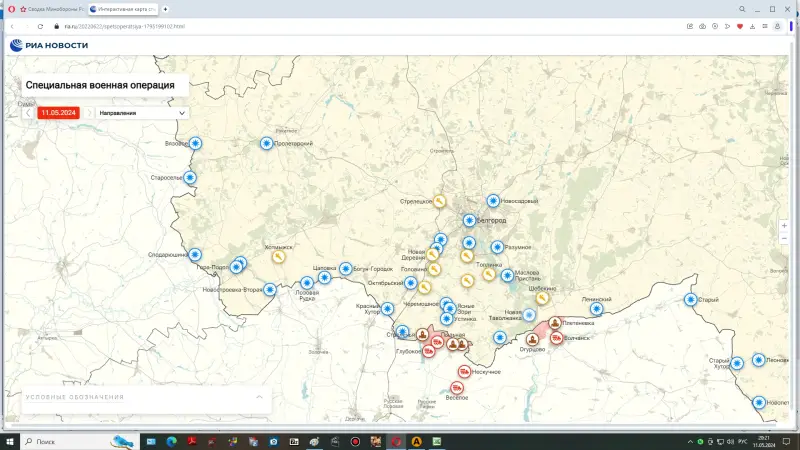Select the brown marker at Плетенёвка
The width and height of the screenshot is (800, 450).
click(x=554, y=323)
